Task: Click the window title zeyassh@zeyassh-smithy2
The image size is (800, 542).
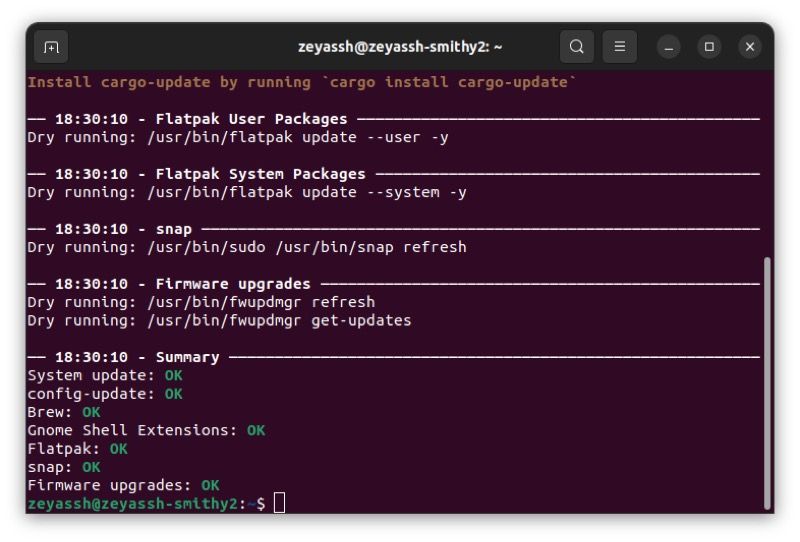Action: click(400, 47)
